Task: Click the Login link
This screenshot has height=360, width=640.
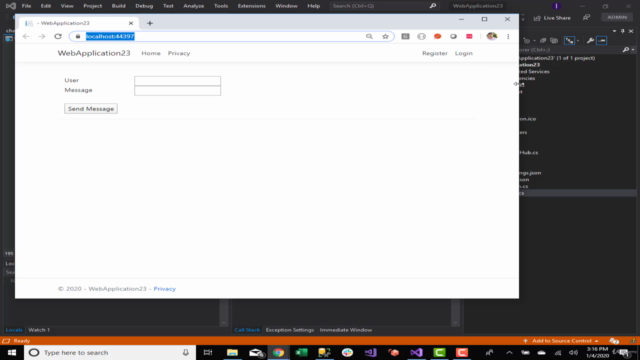Action: 464,53
